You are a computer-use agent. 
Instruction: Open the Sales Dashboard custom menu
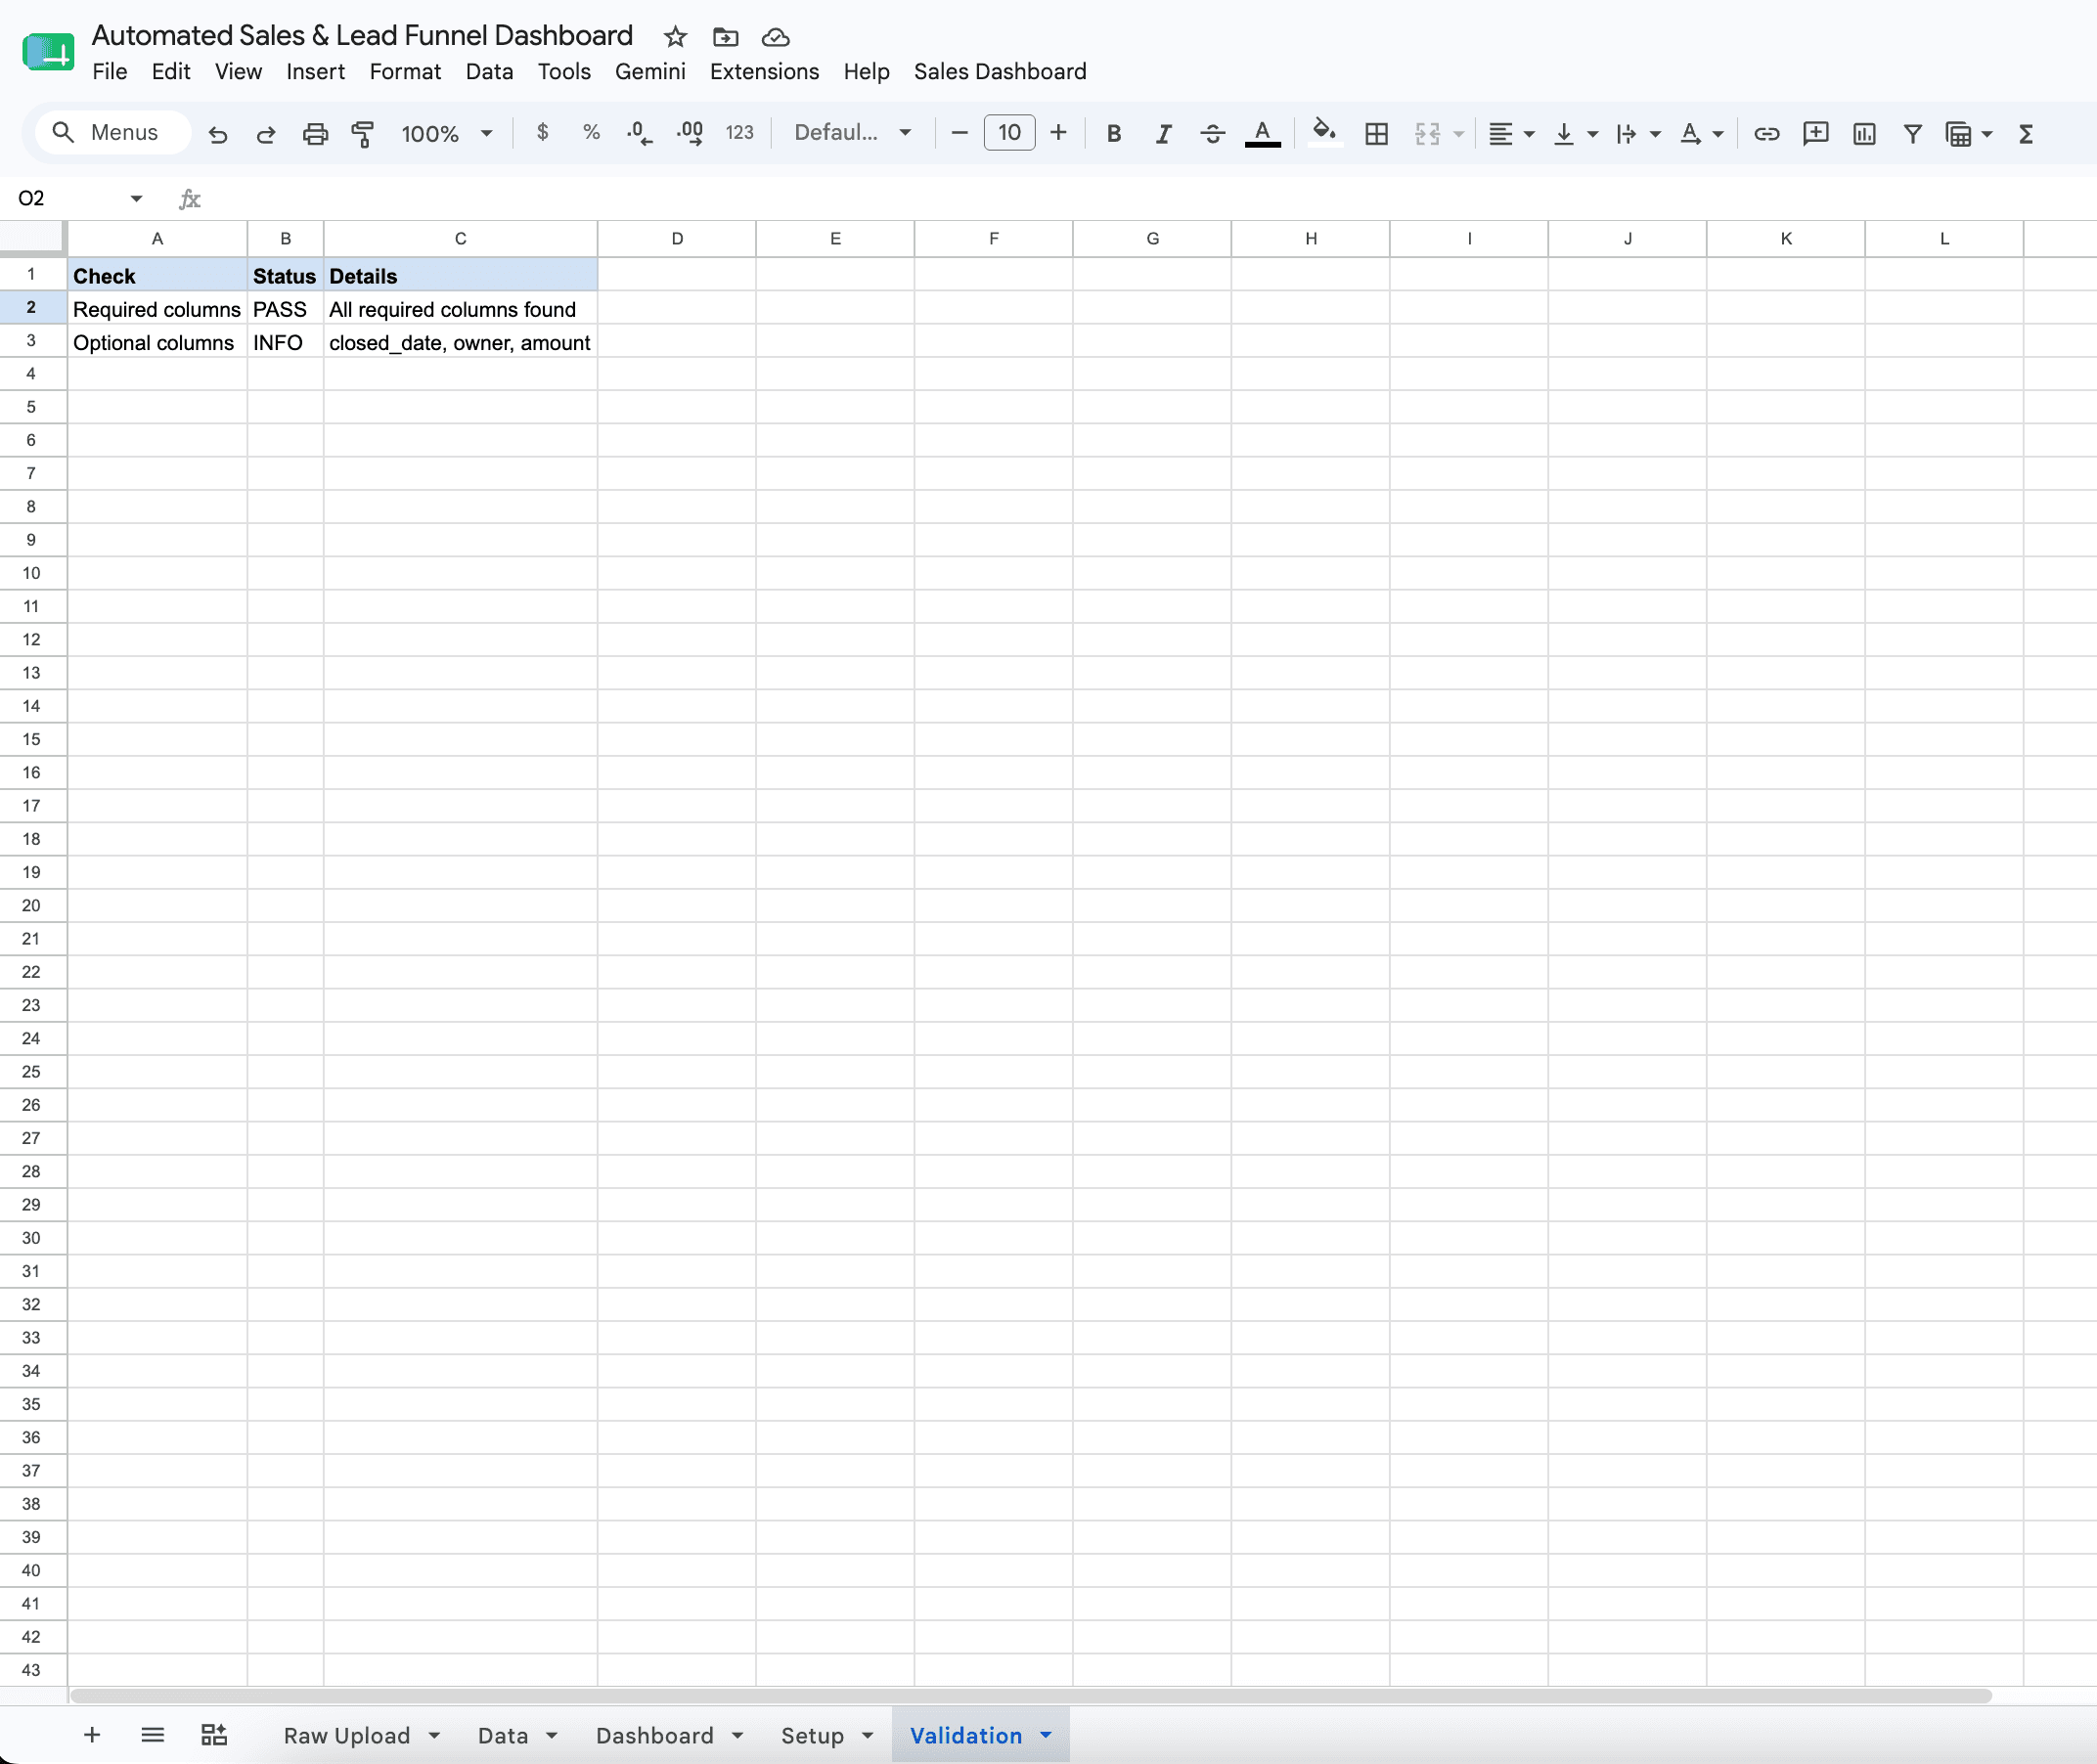[1000, 71]
